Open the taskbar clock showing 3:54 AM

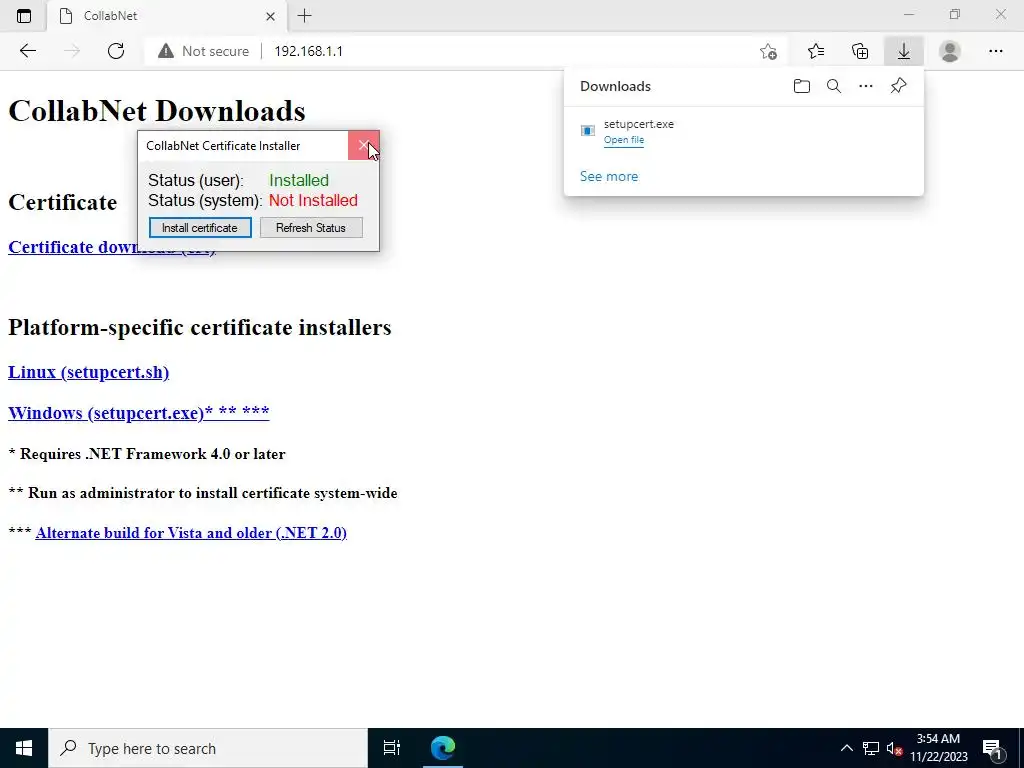[x=938, y=748]
